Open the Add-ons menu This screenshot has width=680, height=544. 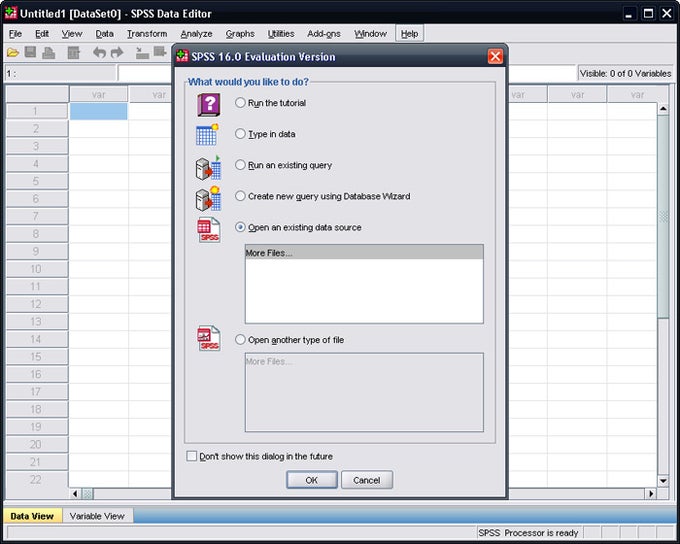tap(324, 33)
